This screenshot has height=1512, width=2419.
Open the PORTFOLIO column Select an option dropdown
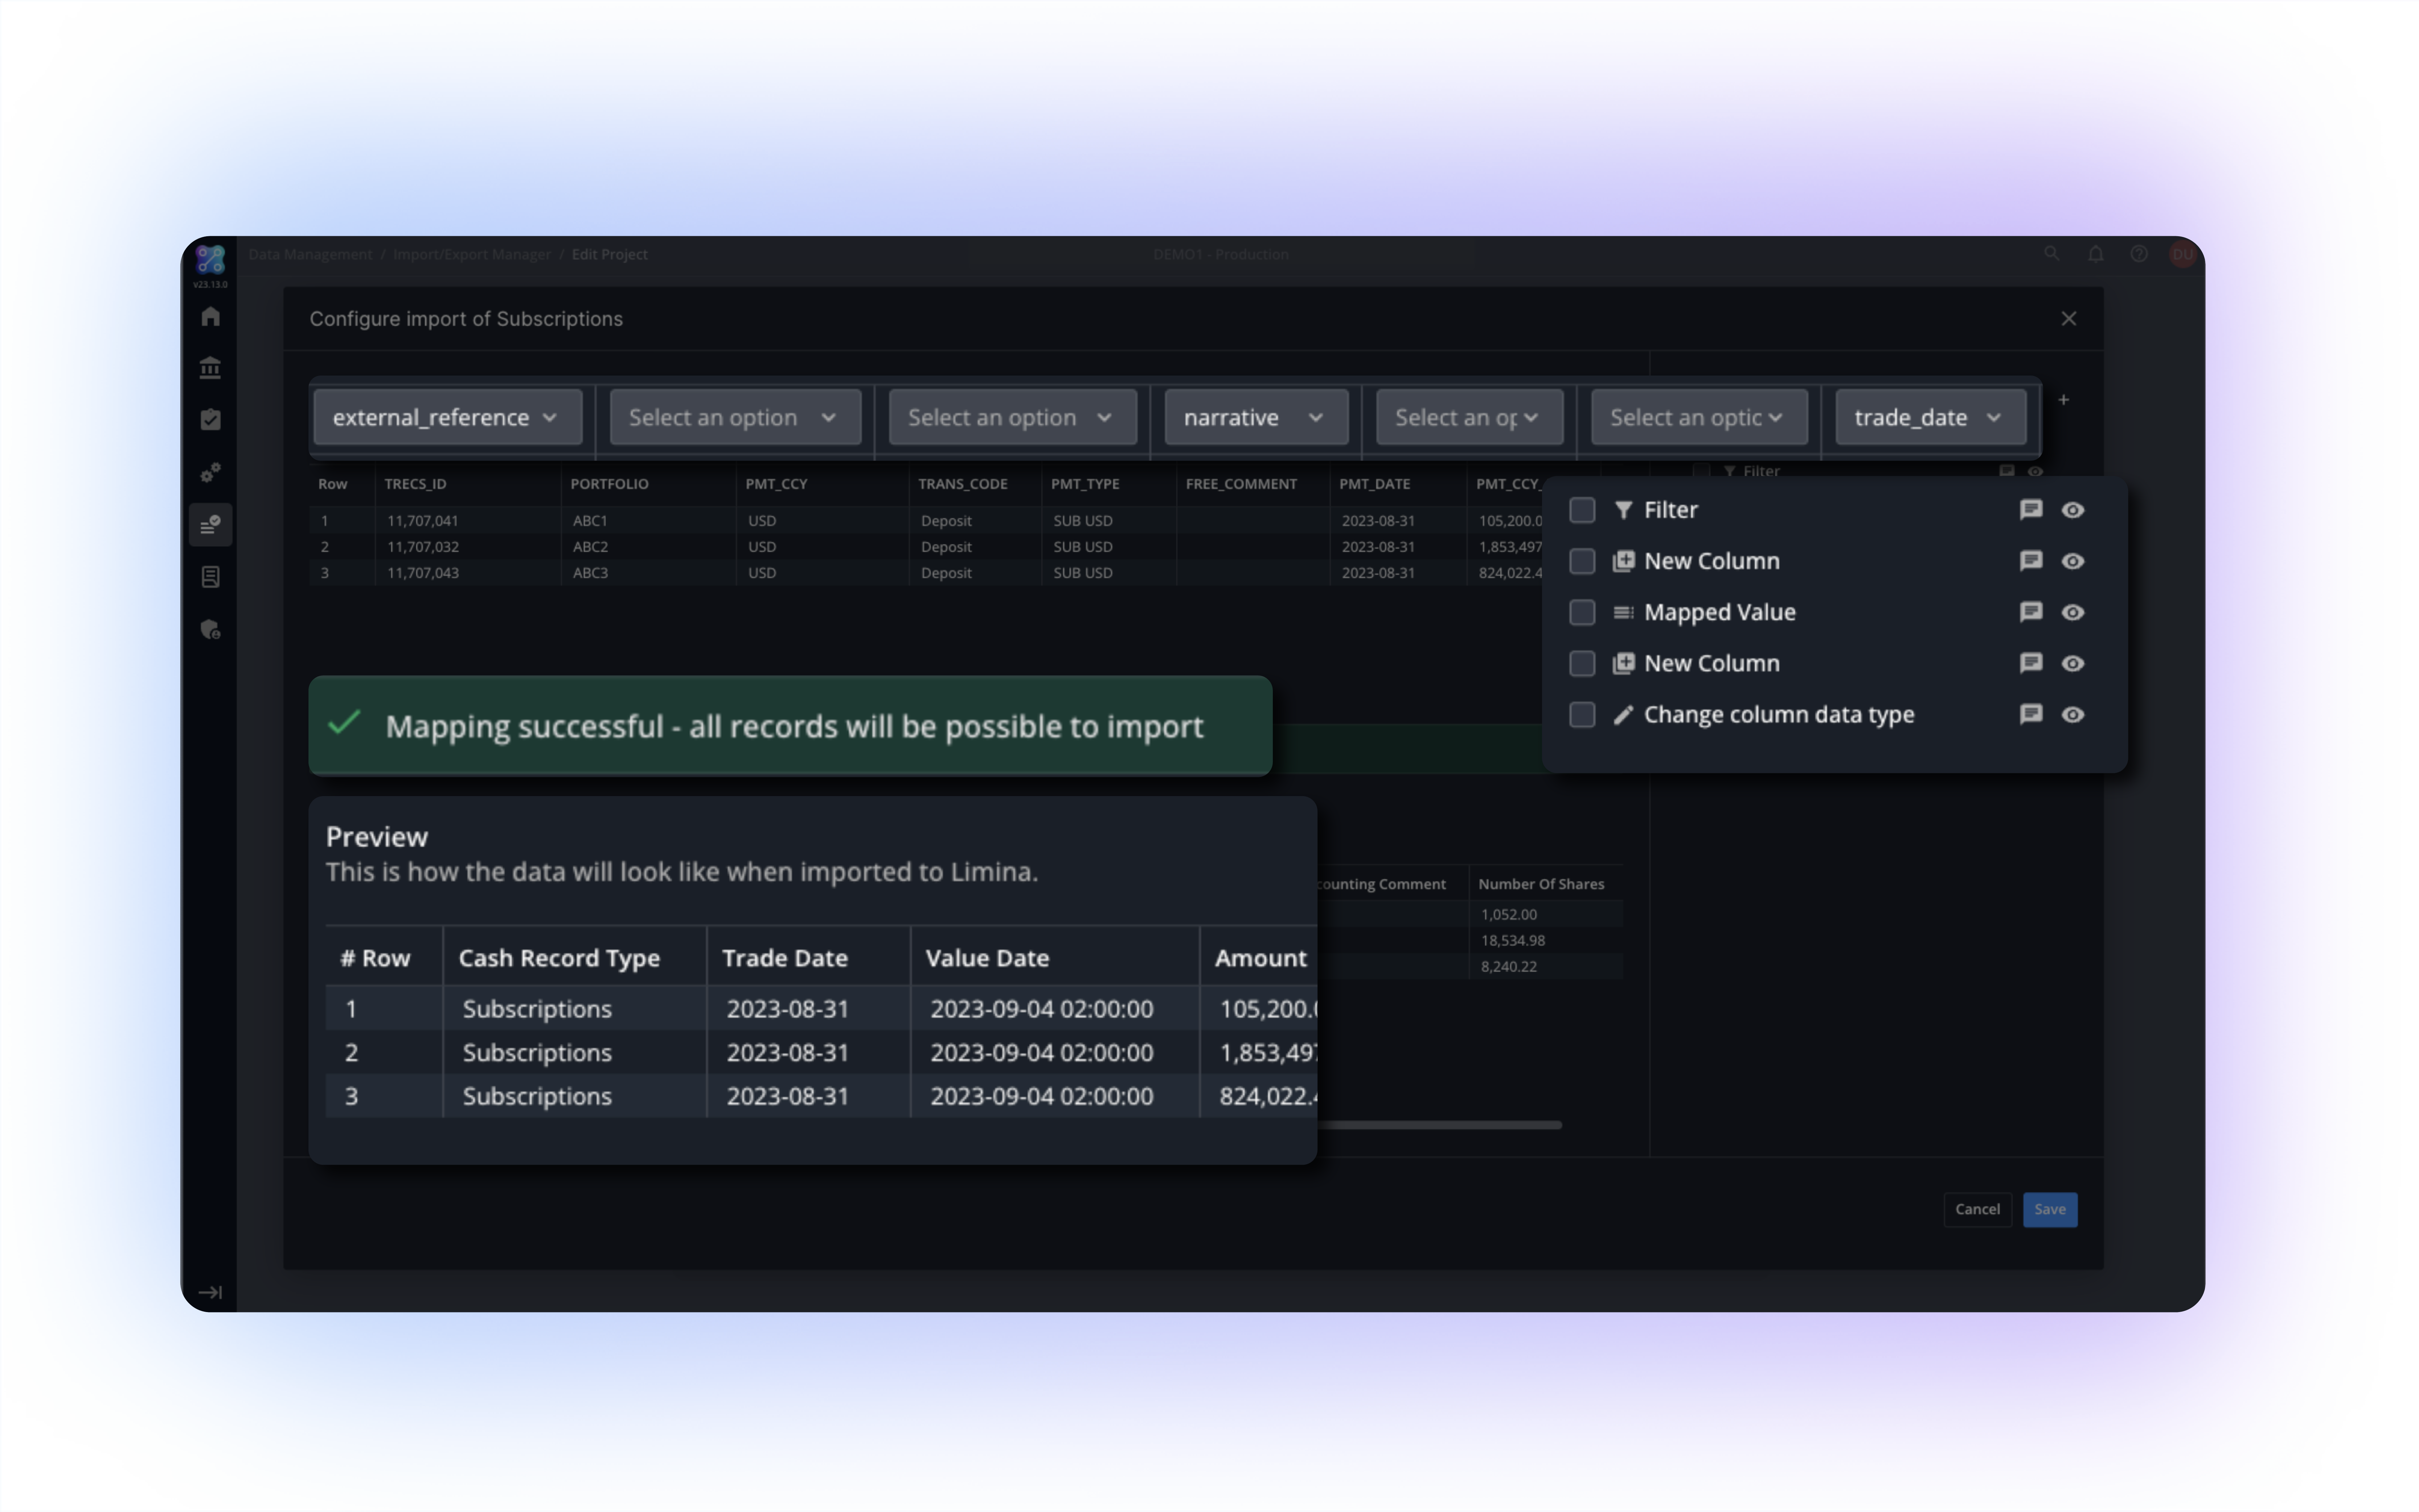[735, 417]
